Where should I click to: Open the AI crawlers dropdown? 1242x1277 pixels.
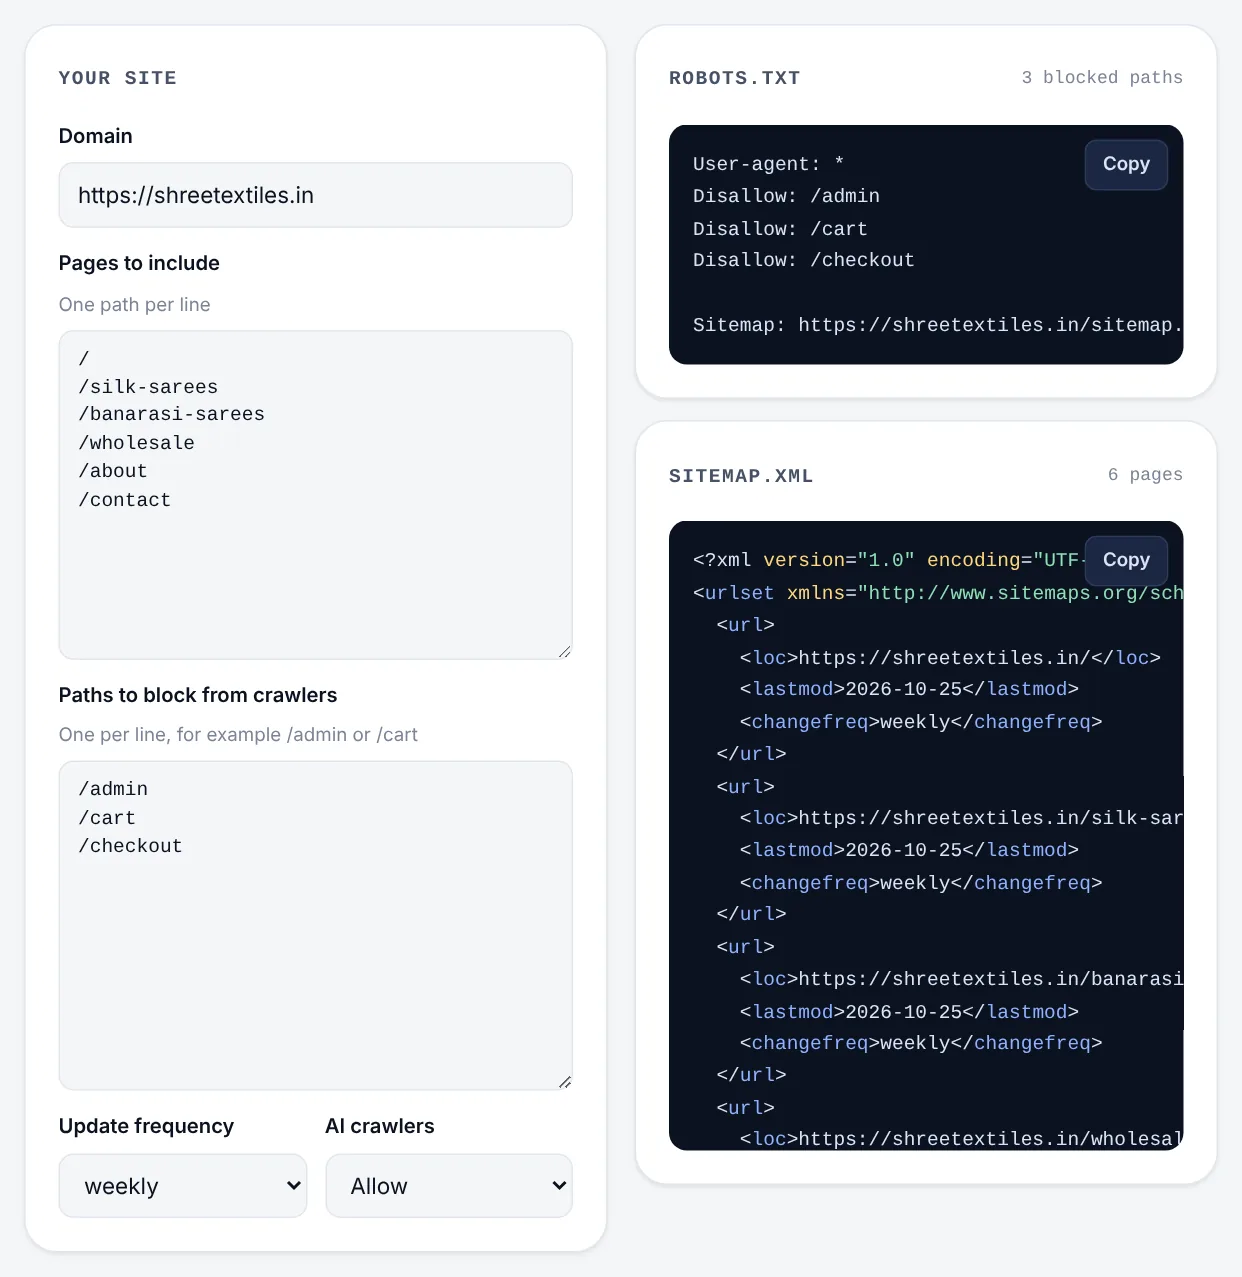click(449, 1186)
